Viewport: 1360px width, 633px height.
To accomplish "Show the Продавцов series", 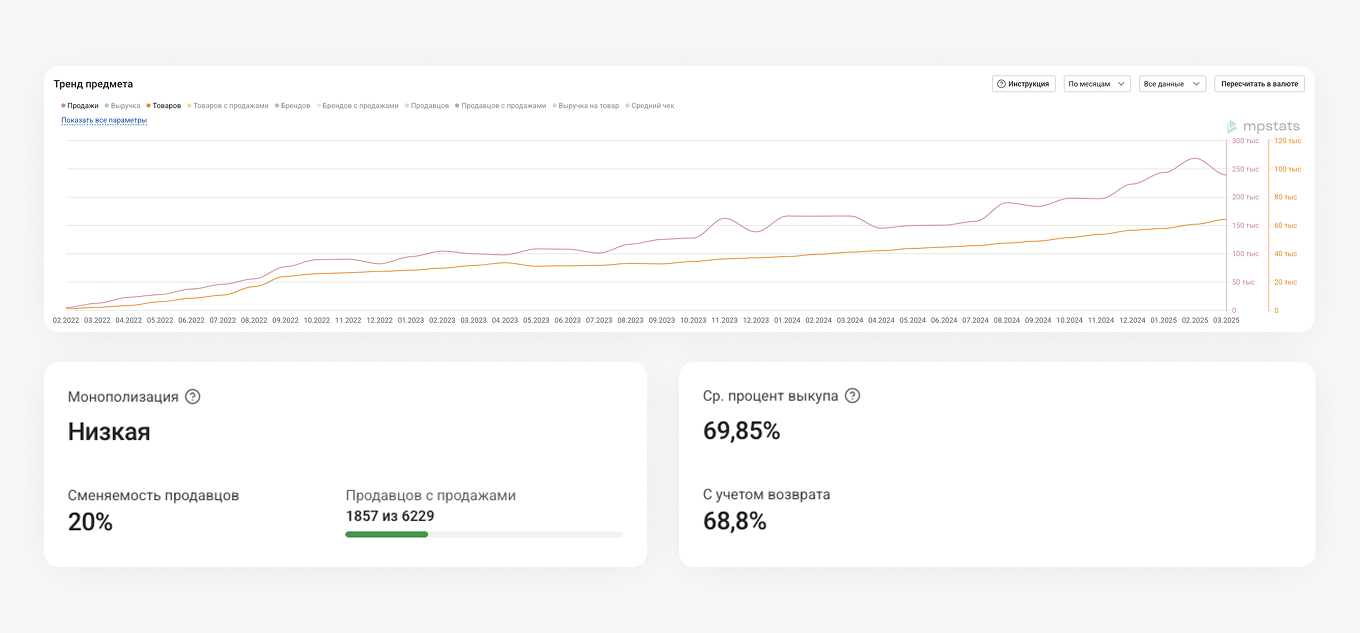I will click(x=428, y=105).
